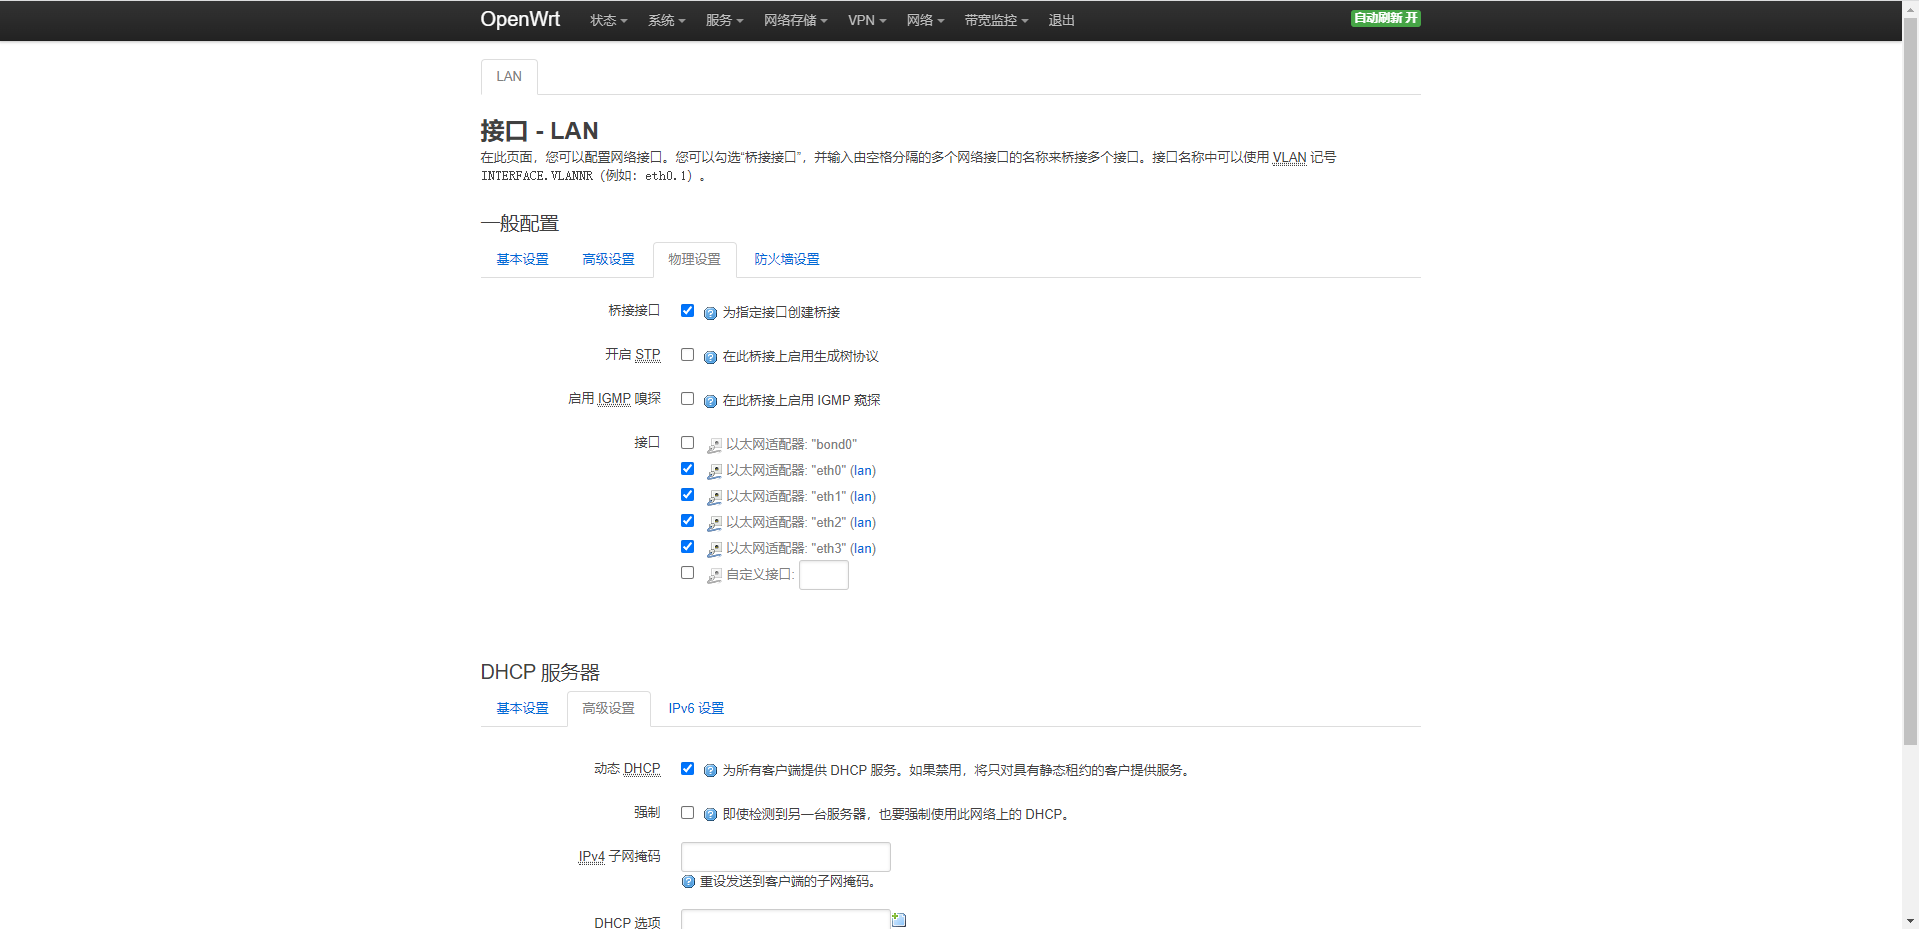
Task: Click the bond0 ethernet adapter icon
Action: (x=714, y=445)
